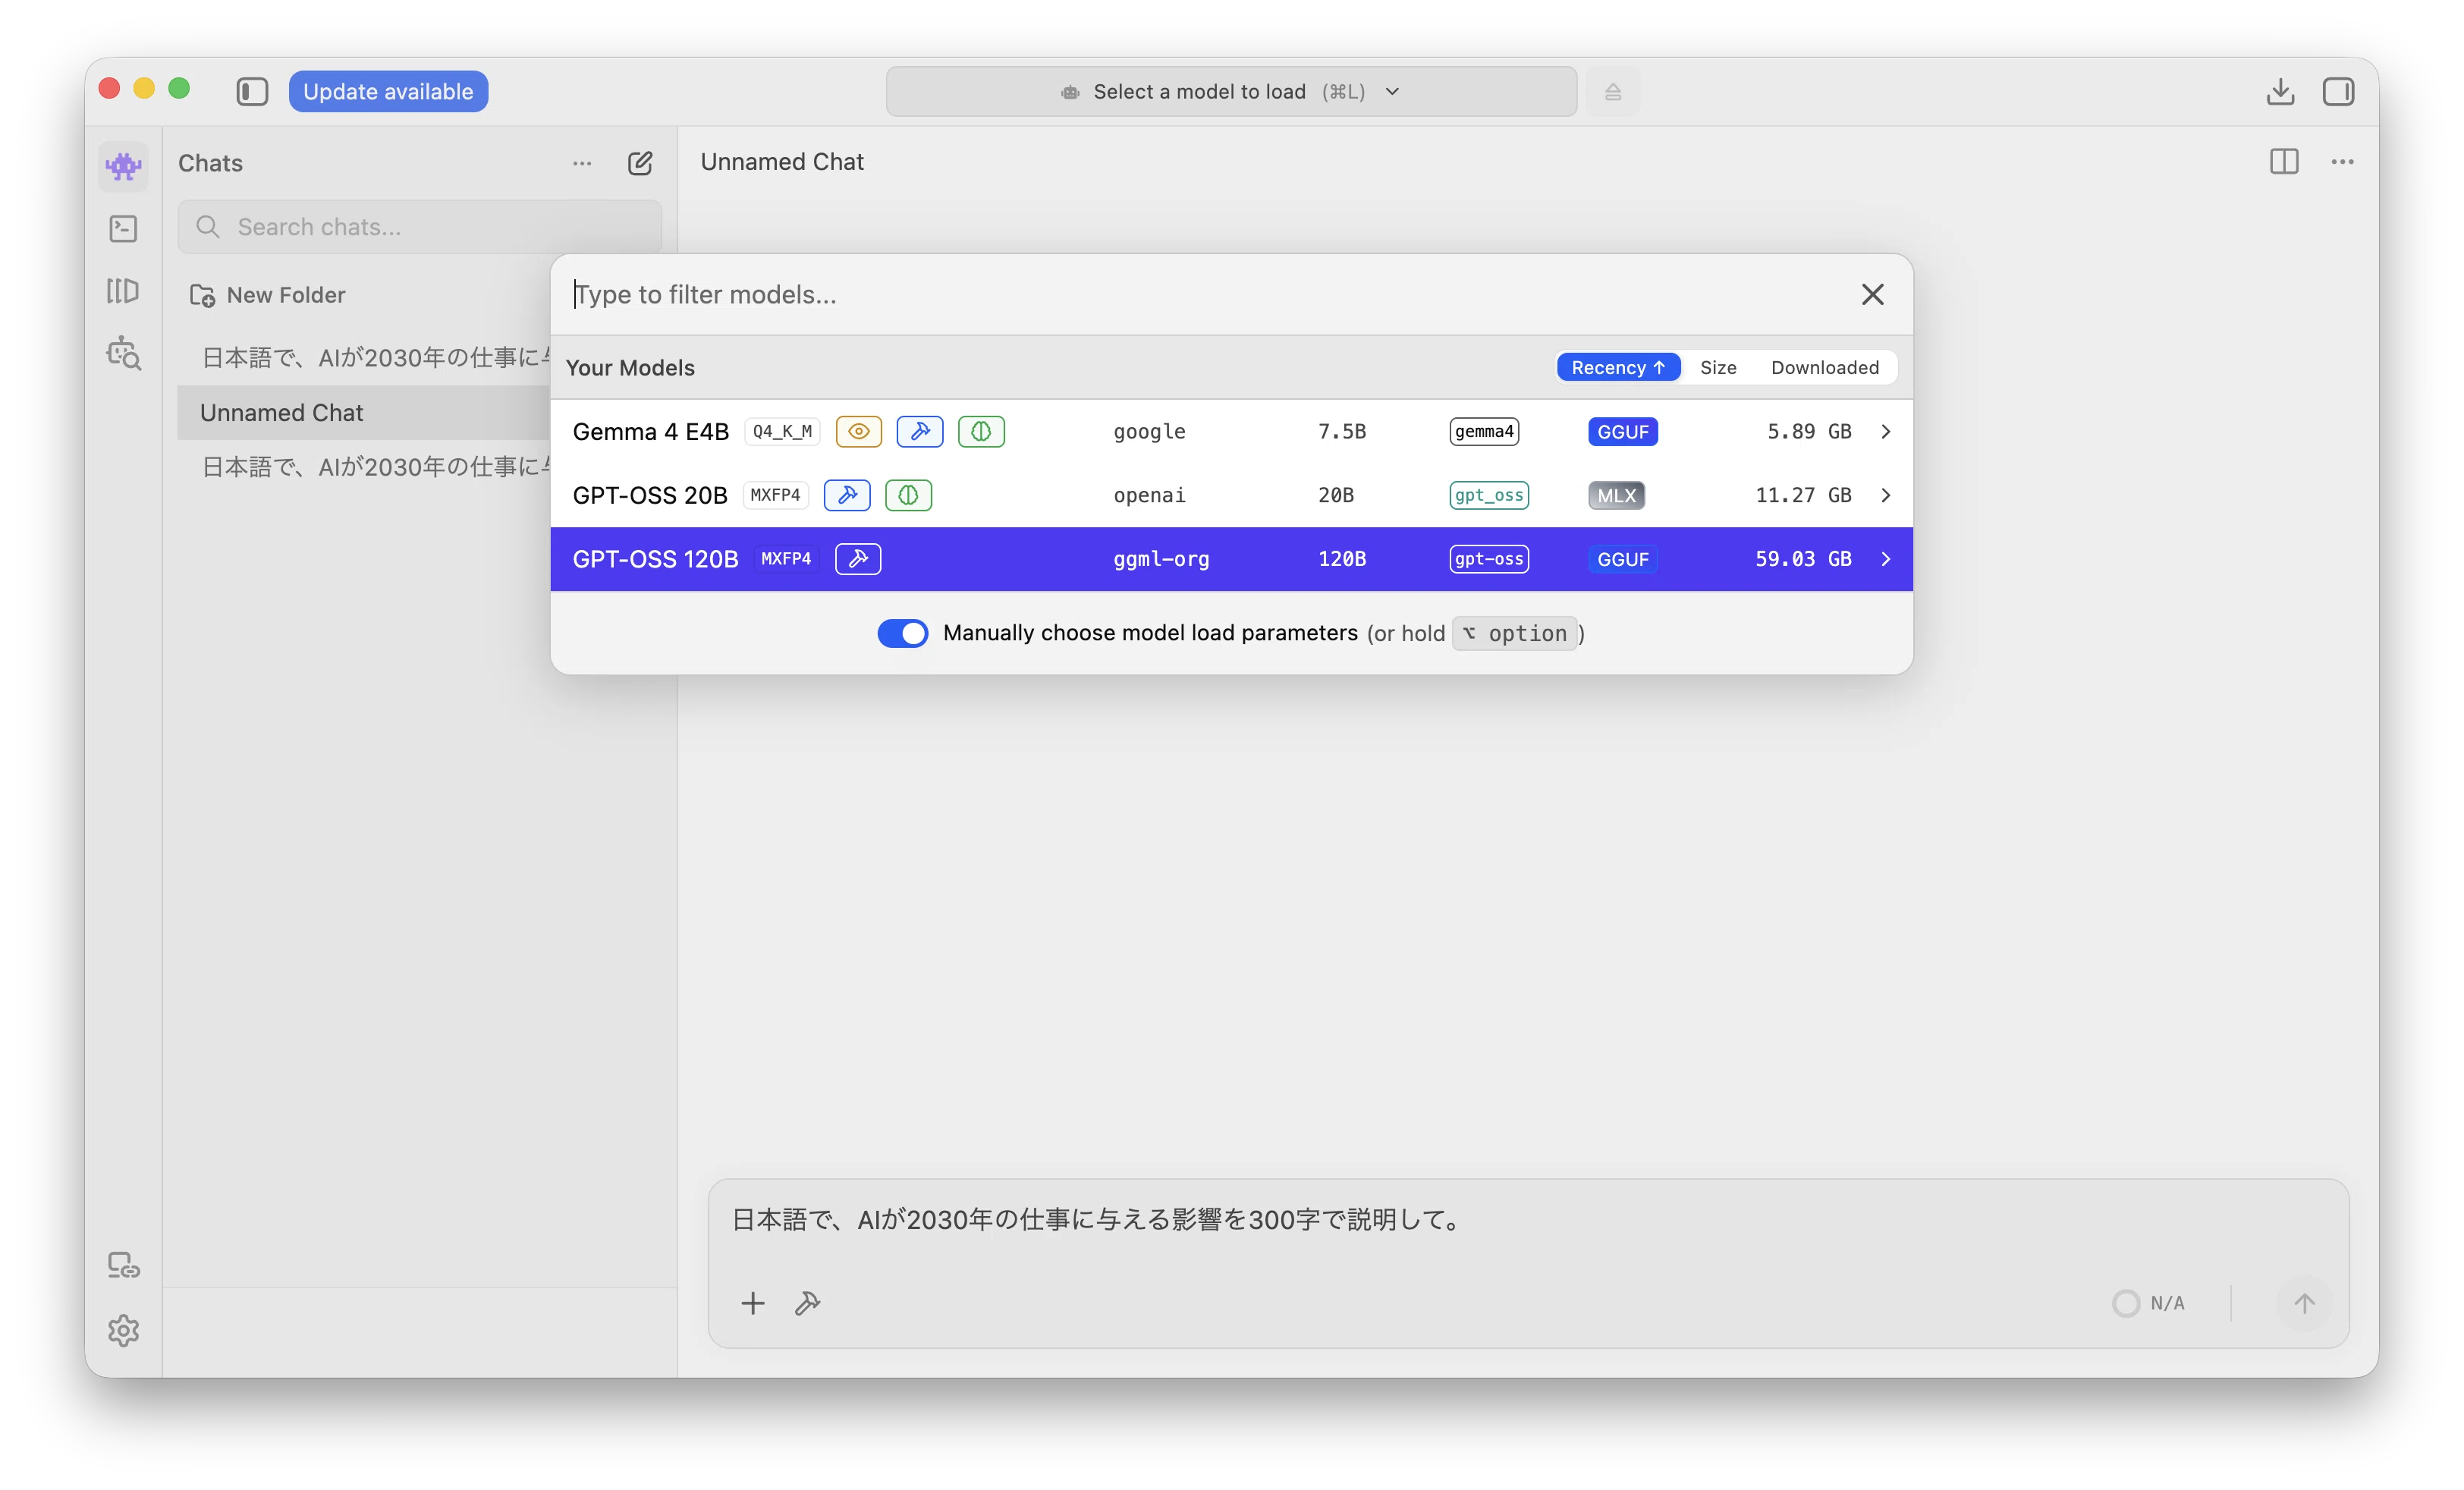Open the Discover model search sidebar icon
2464x1490 pixels.
[123, 353]
